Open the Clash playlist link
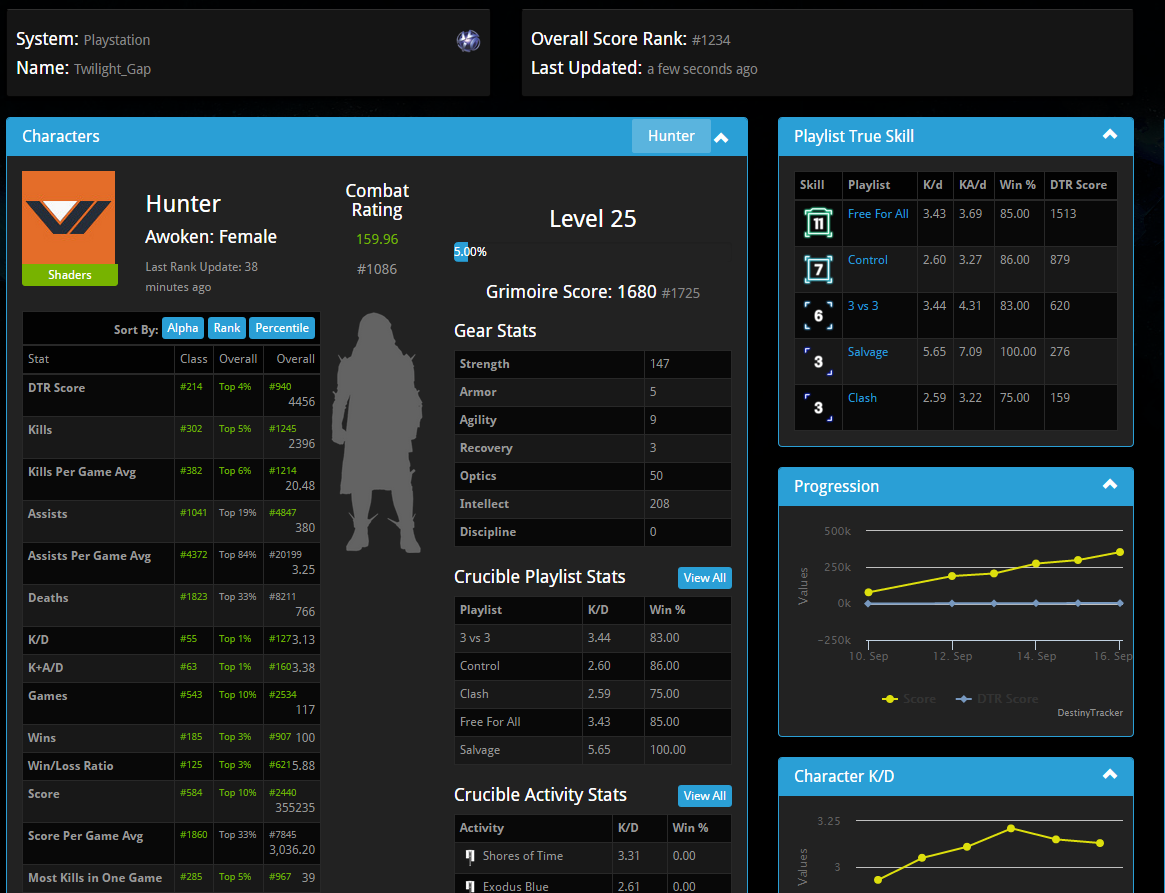This screenshot has height=893, width=1165. (x=862, y=398)
